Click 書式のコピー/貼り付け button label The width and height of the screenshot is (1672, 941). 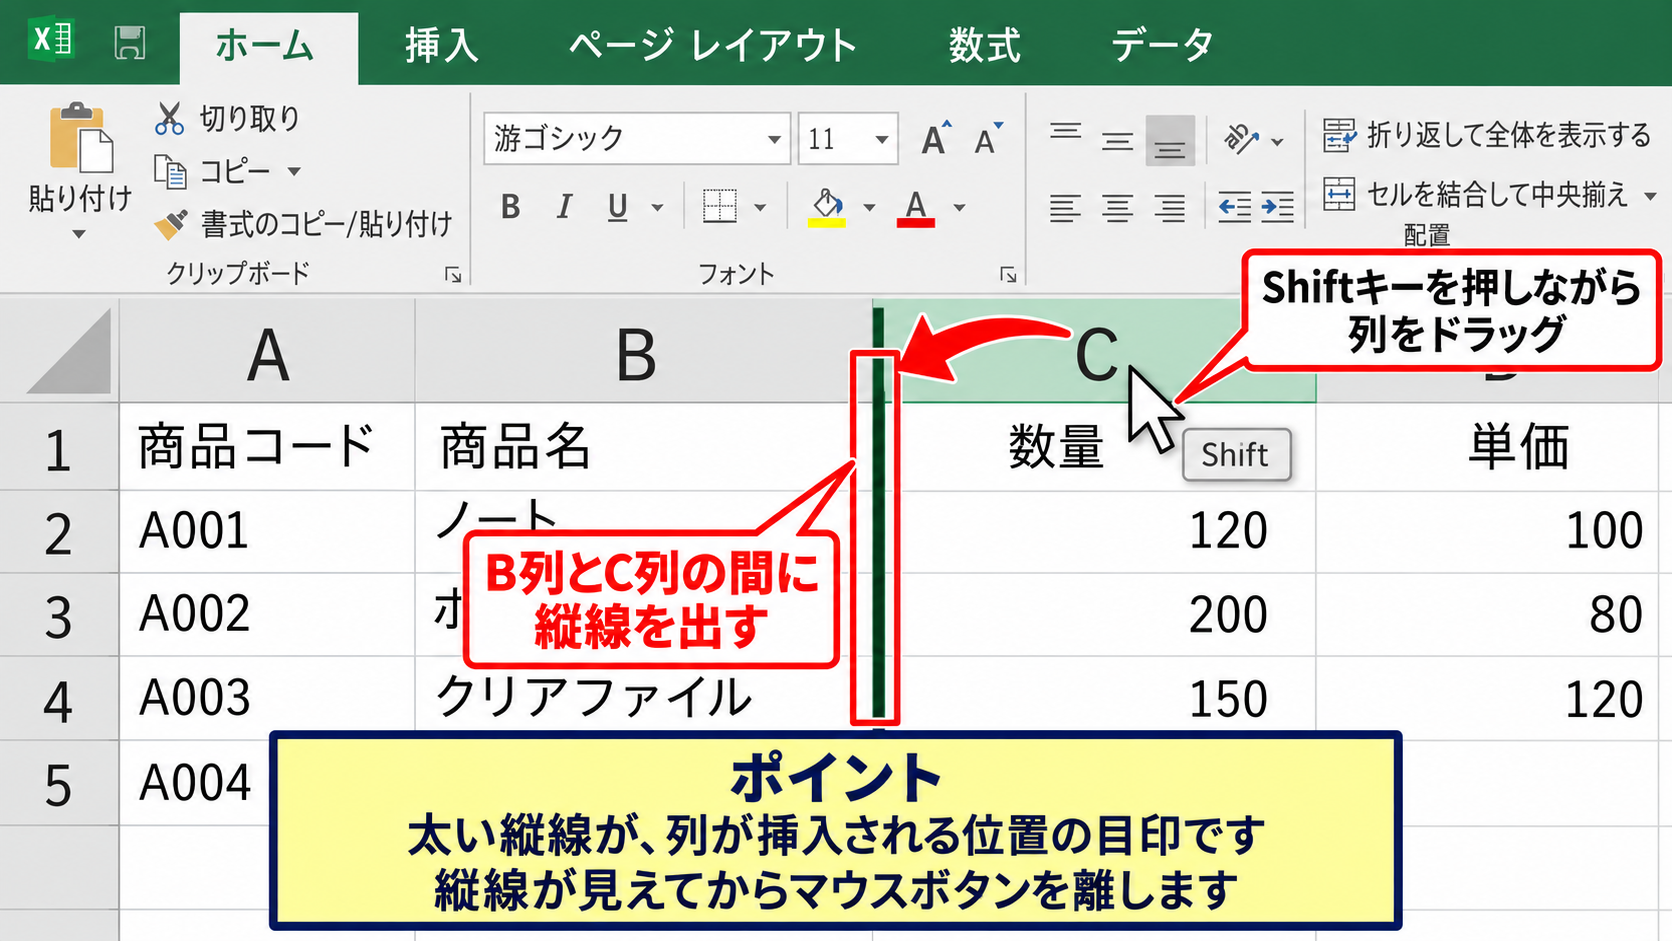click(327, 224)
